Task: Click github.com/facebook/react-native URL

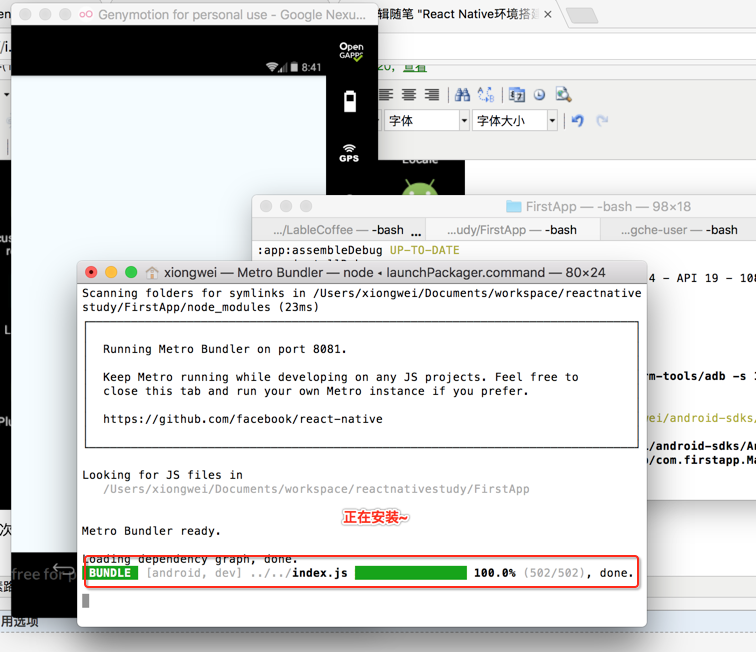Action: pos(243,419)
